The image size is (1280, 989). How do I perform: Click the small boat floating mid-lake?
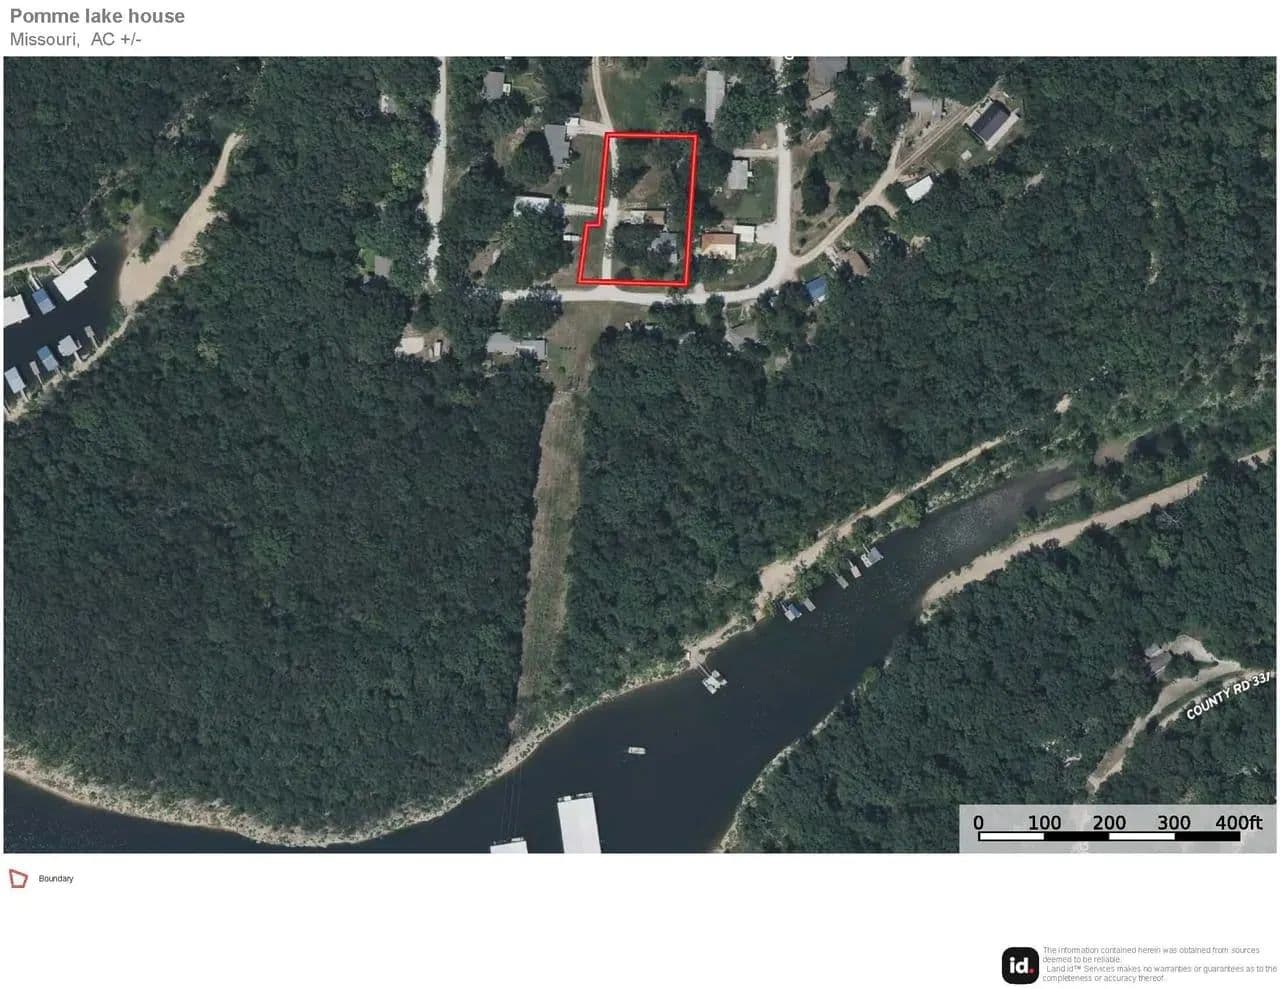point(636,750)
